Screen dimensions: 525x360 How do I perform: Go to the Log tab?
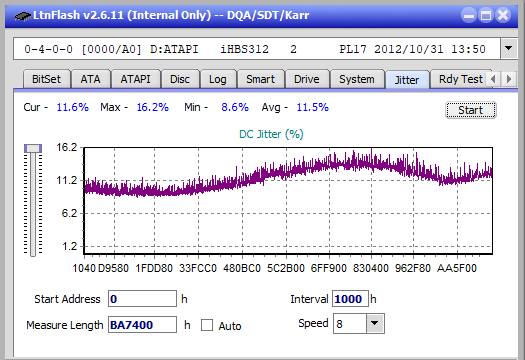218,79
